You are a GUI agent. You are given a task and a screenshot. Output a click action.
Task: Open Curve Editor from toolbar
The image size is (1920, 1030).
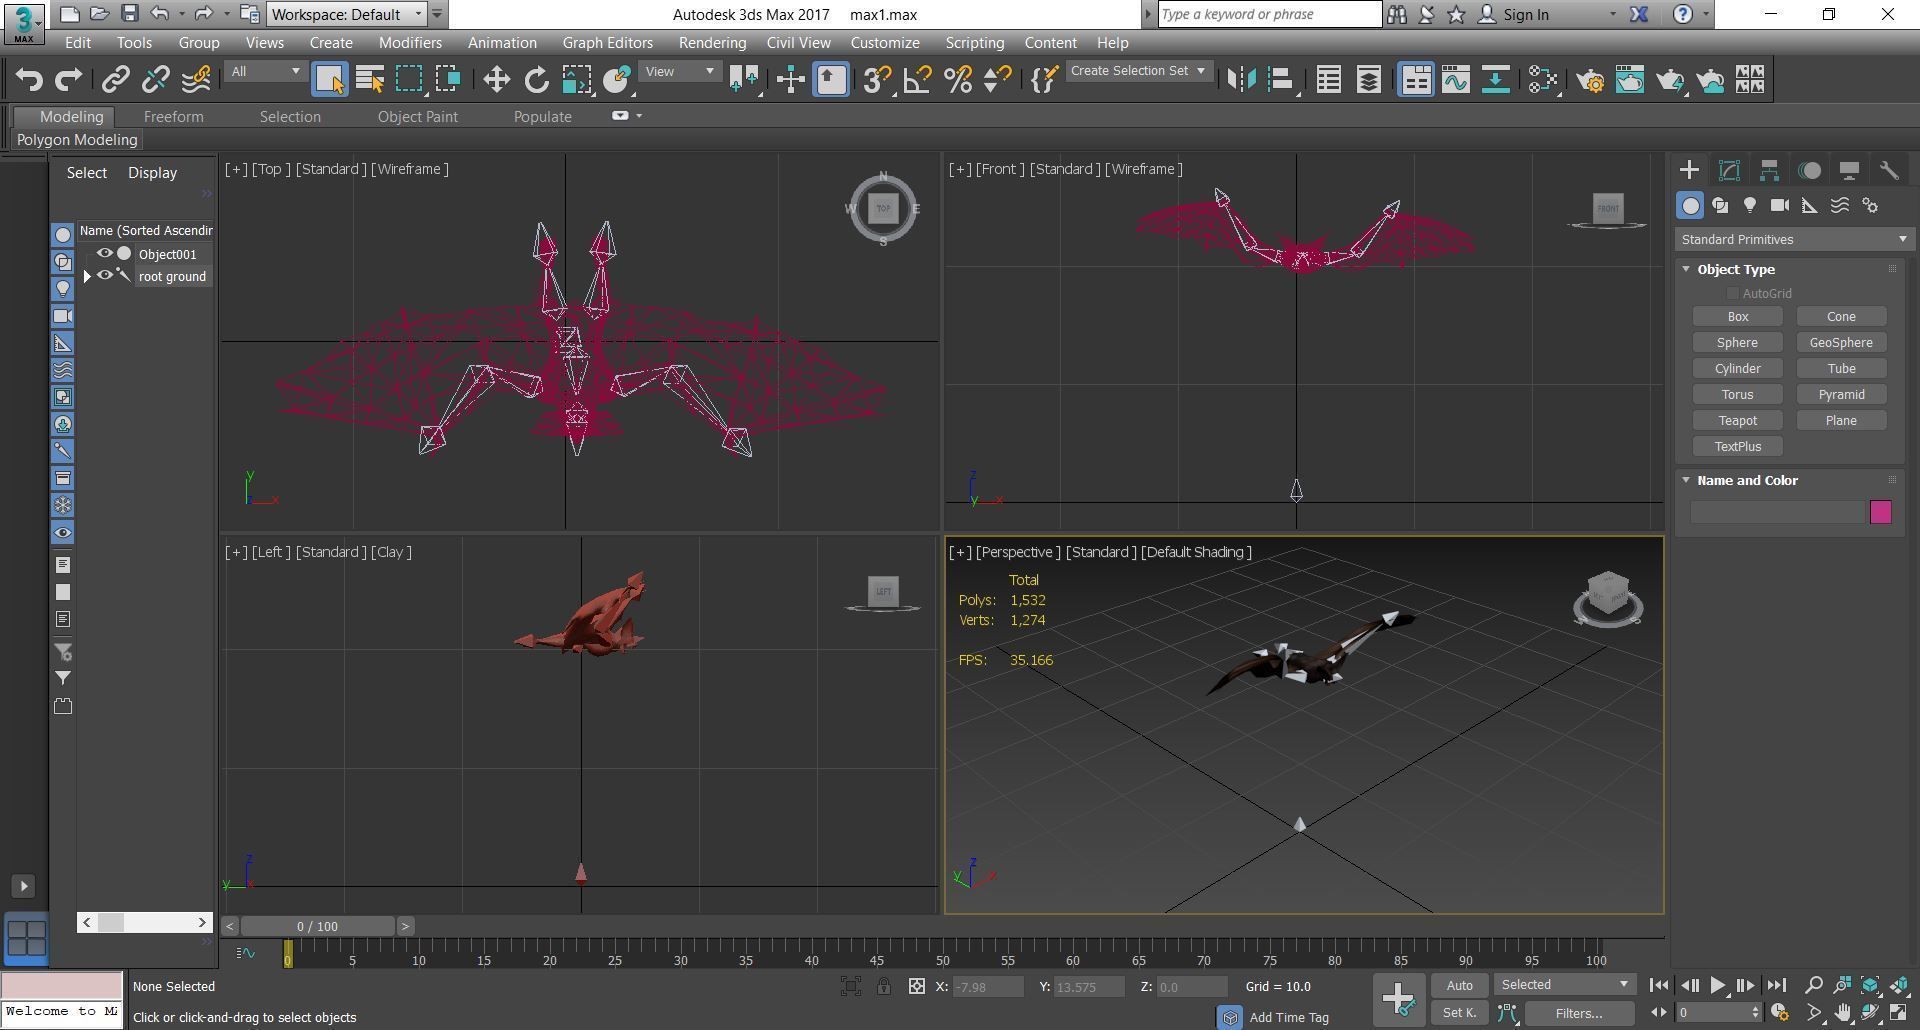tap(1455, 80)
